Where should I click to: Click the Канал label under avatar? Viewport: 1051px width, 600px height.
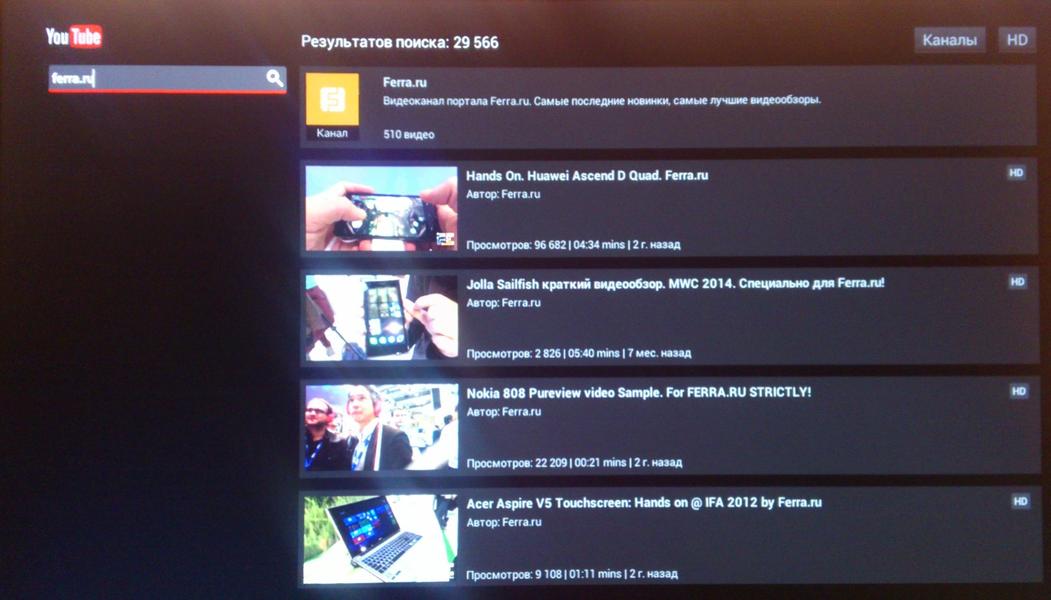click(x=332, y=133)
